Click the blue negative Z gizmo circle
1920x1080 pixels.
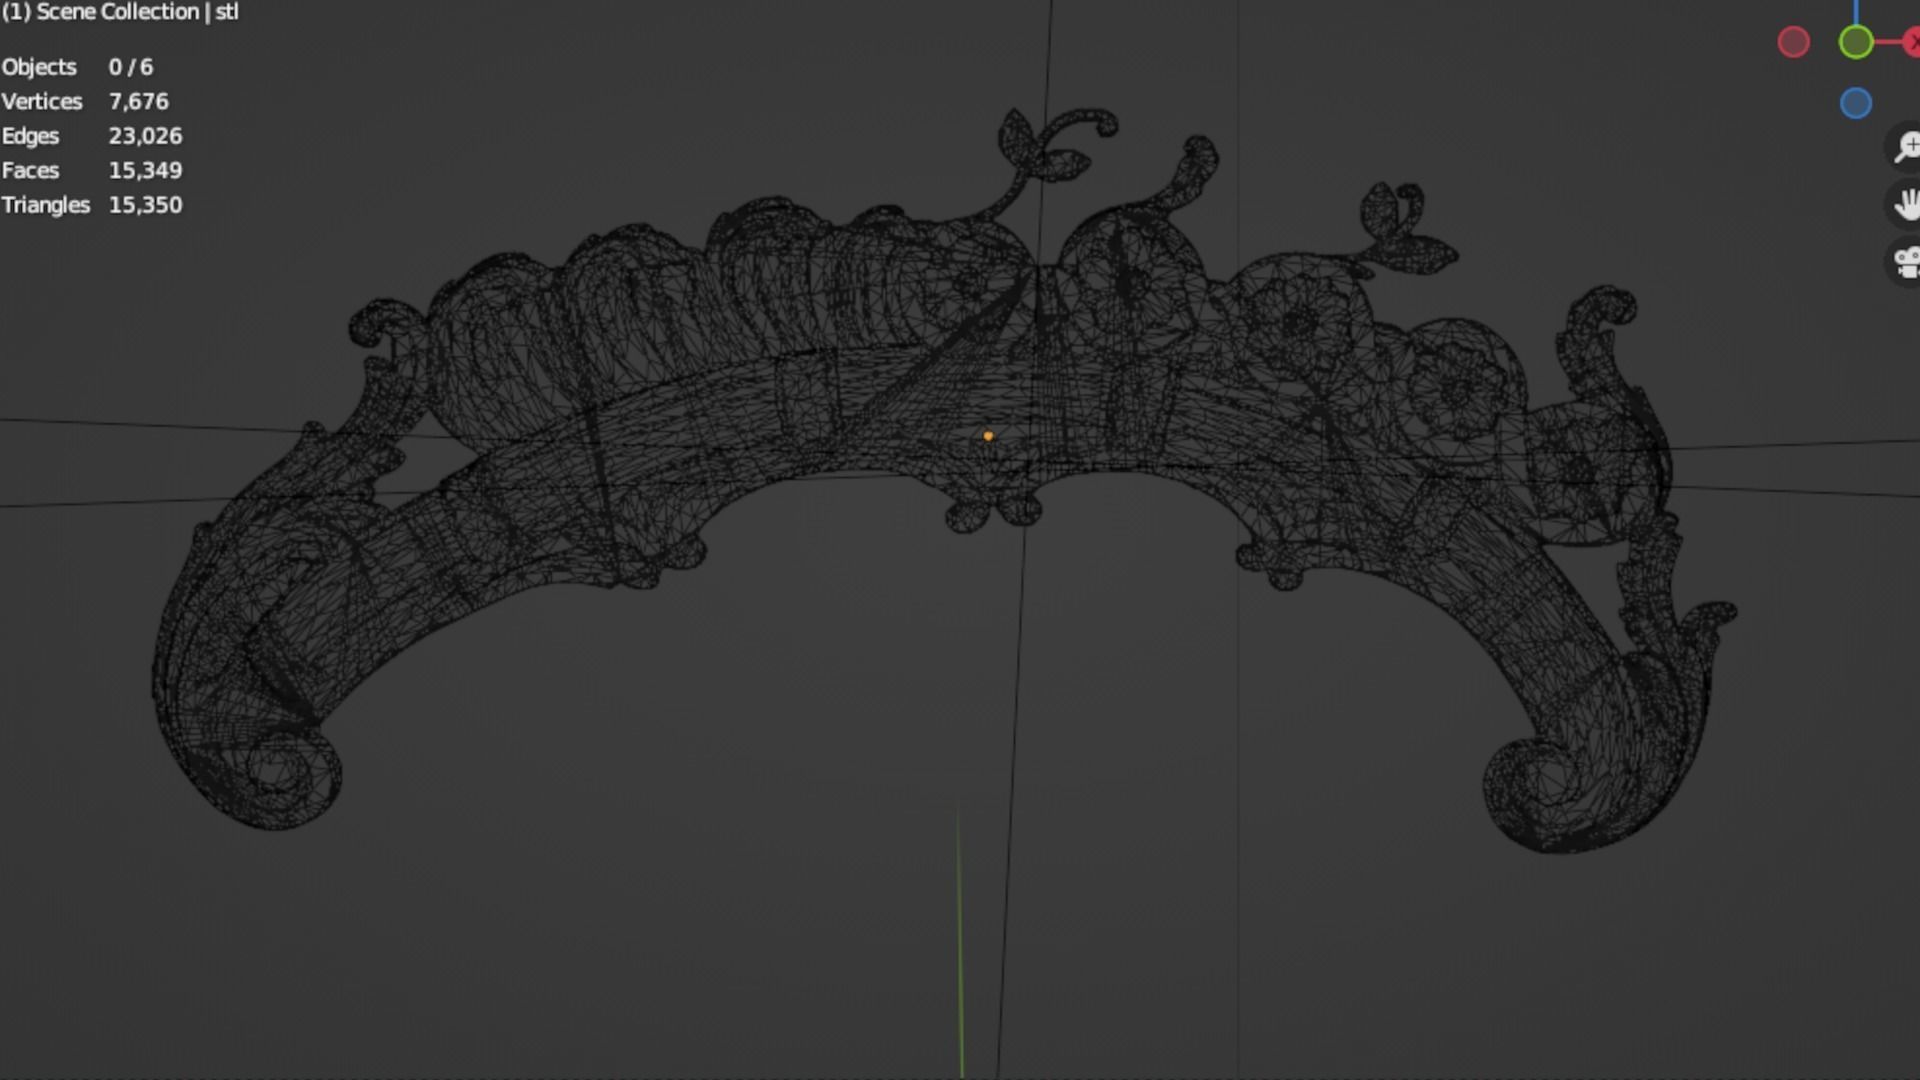point(1856,103)
